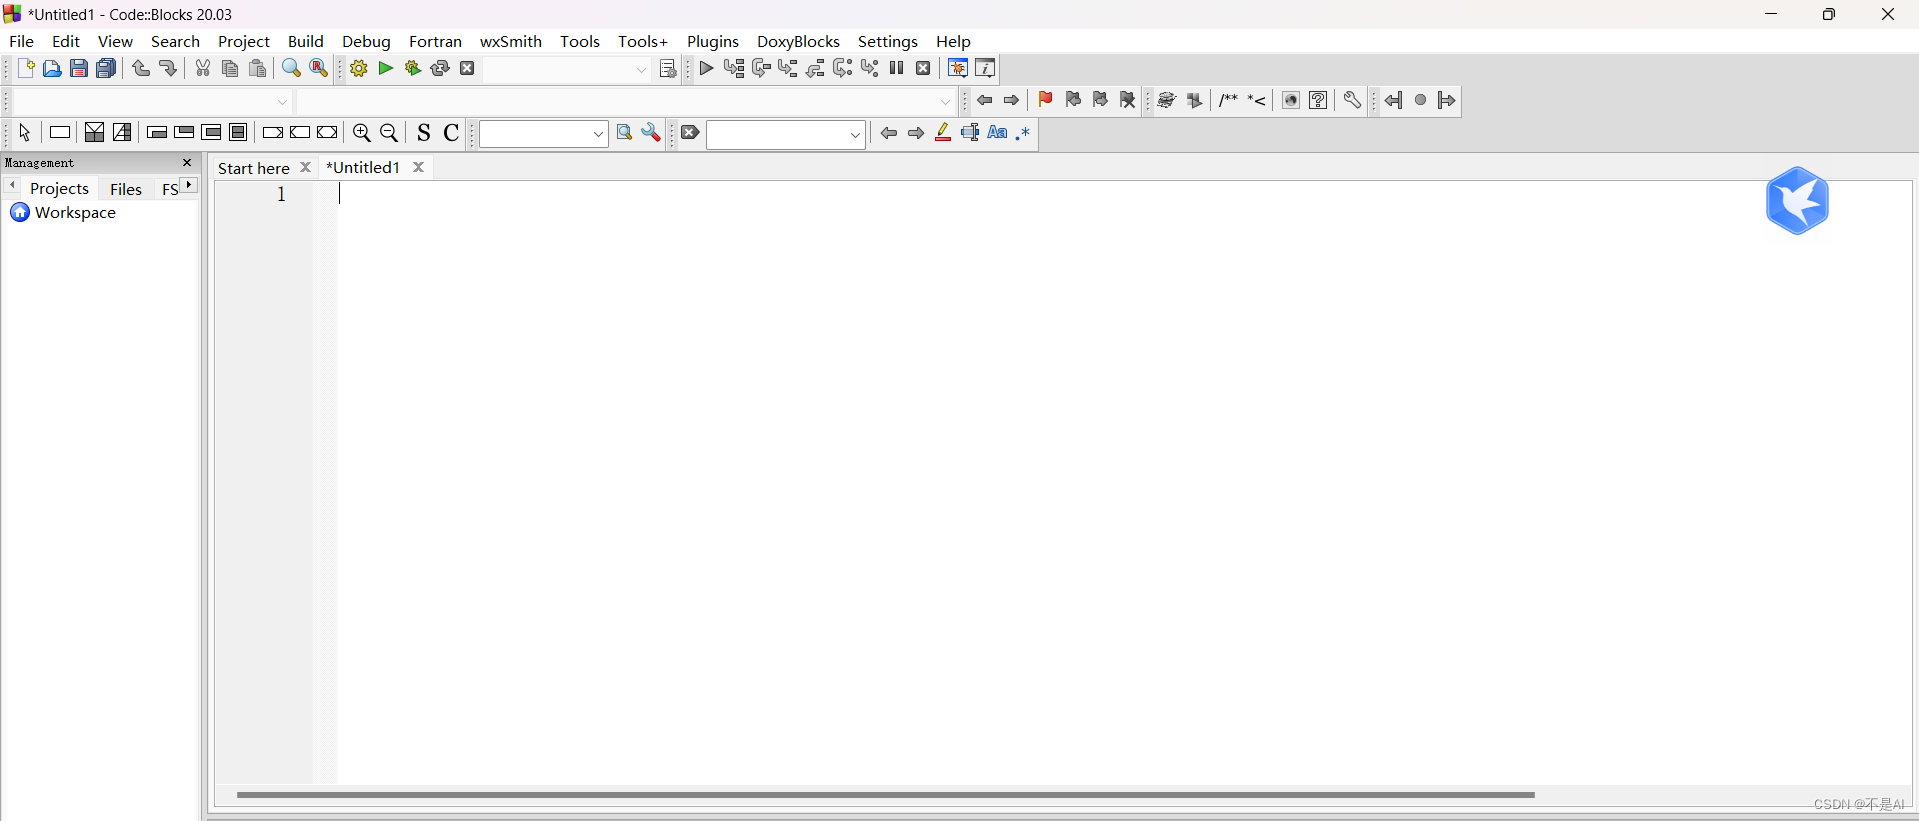Viewport: 1919px width, 821px height.
Task: Open a file using the folder icon
Action: 52,69
